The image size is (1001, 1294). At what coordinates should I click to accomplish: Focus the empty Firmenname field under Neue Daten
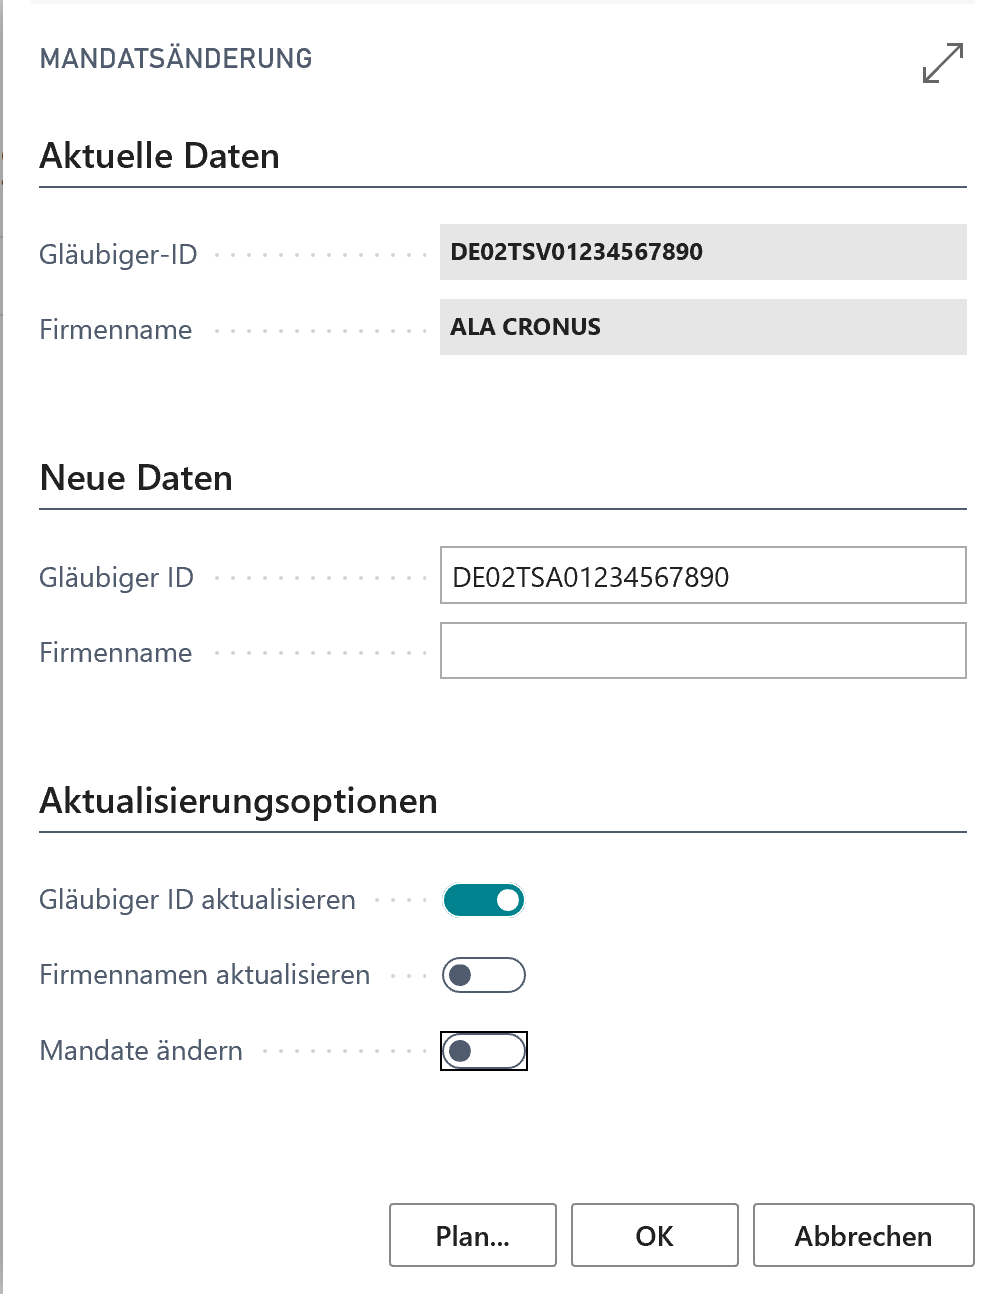[x=702, y=651]
